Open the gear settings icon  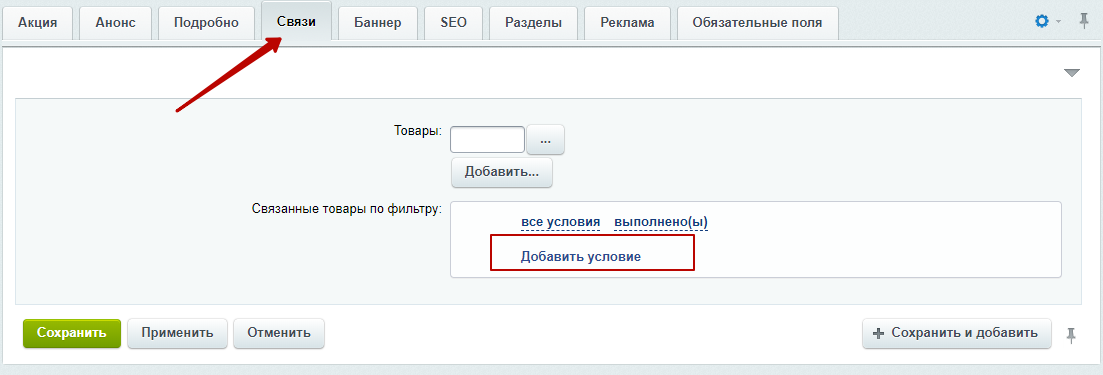(x=1042, y=22)
